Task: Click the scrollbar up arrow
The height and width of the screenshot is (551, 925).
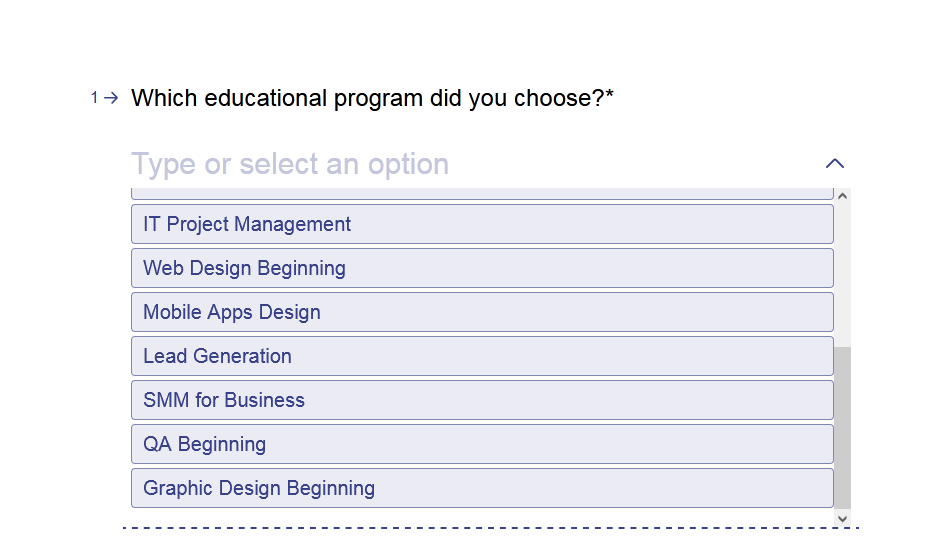Action: (x=842, y=196)
